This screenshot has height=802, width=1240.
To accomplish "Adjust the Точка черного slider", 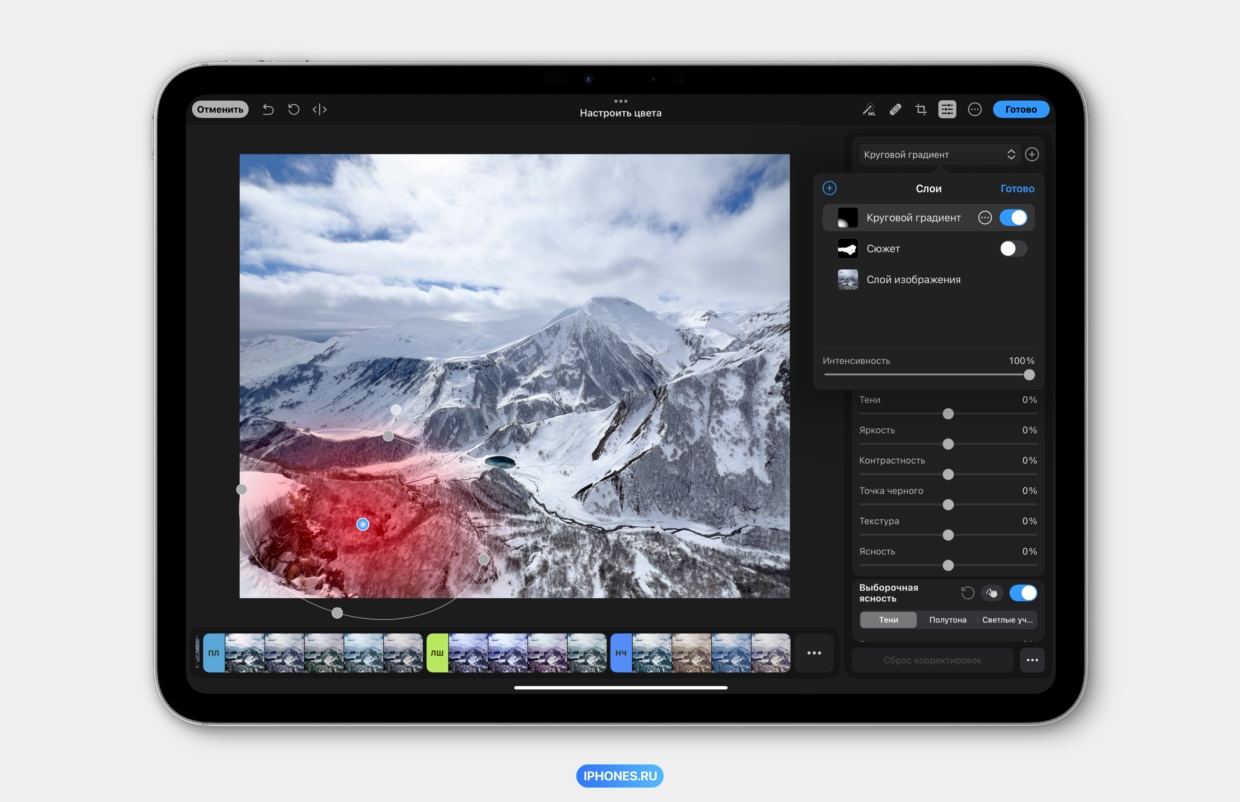I will click(948, 505).
